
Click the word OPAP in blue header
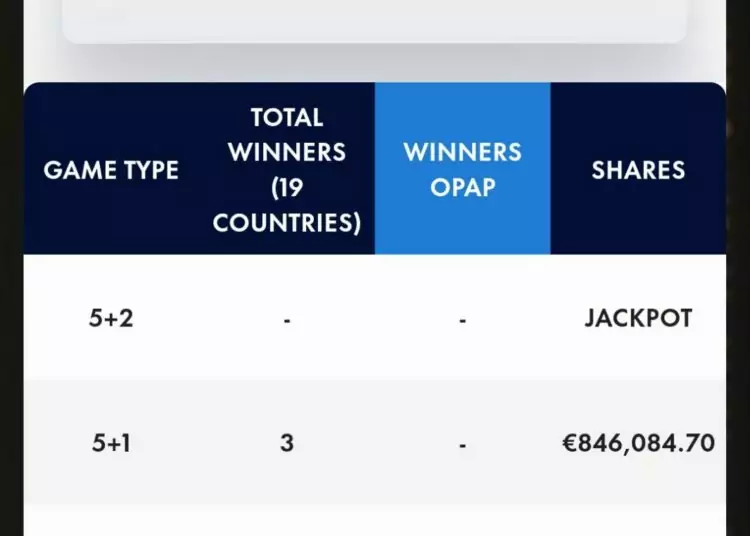(x=462, y=188)
